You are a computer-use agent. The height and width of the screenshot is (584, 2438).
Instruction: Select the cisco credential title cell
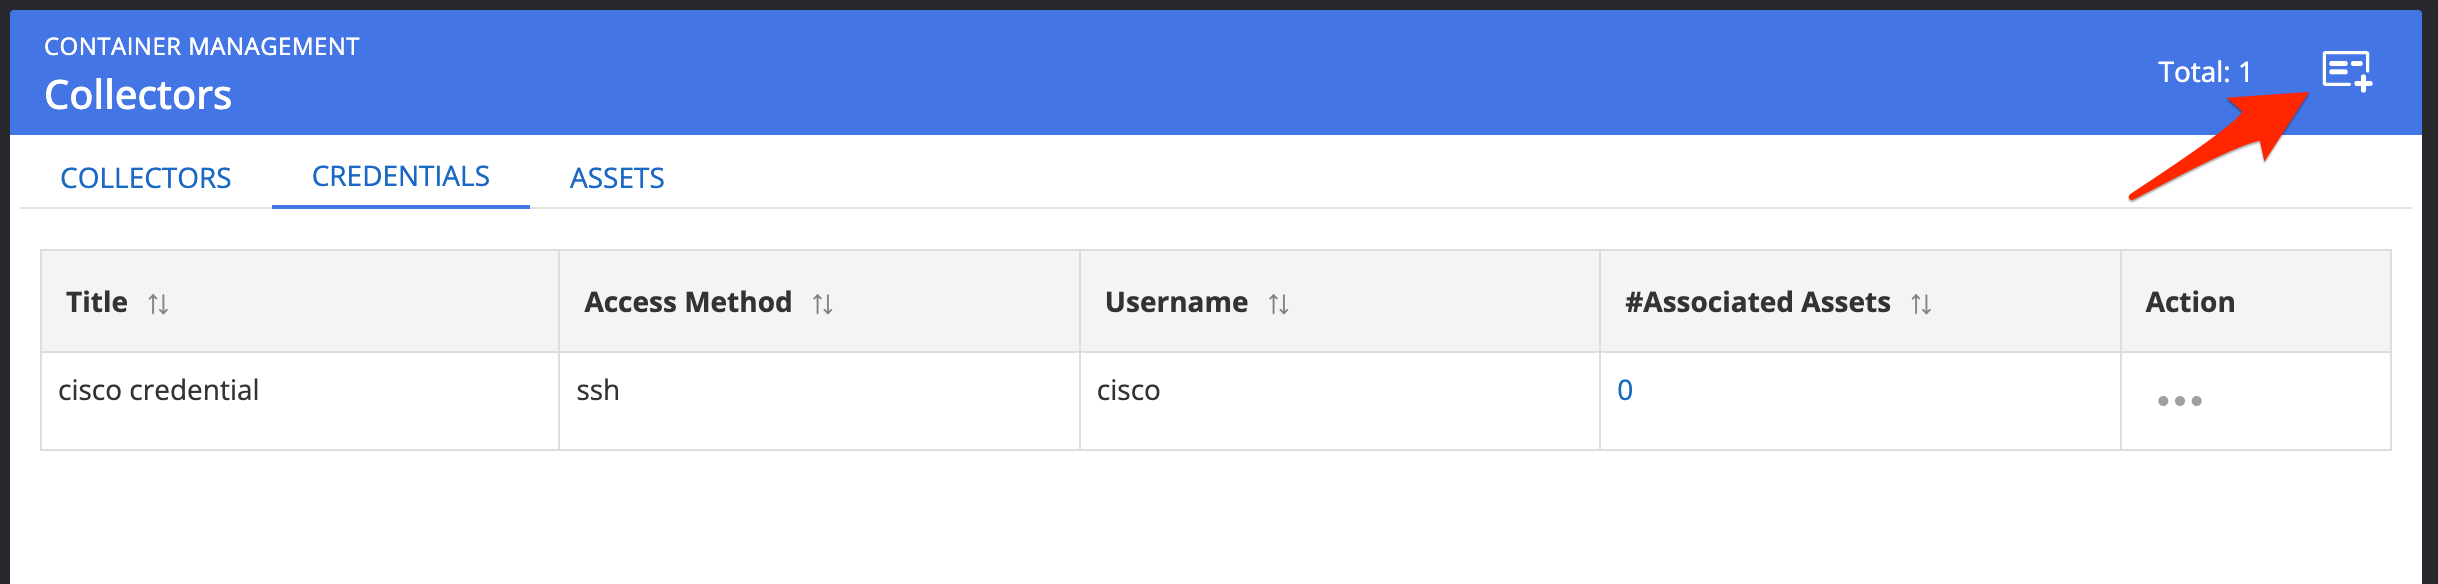click(159, 390)
